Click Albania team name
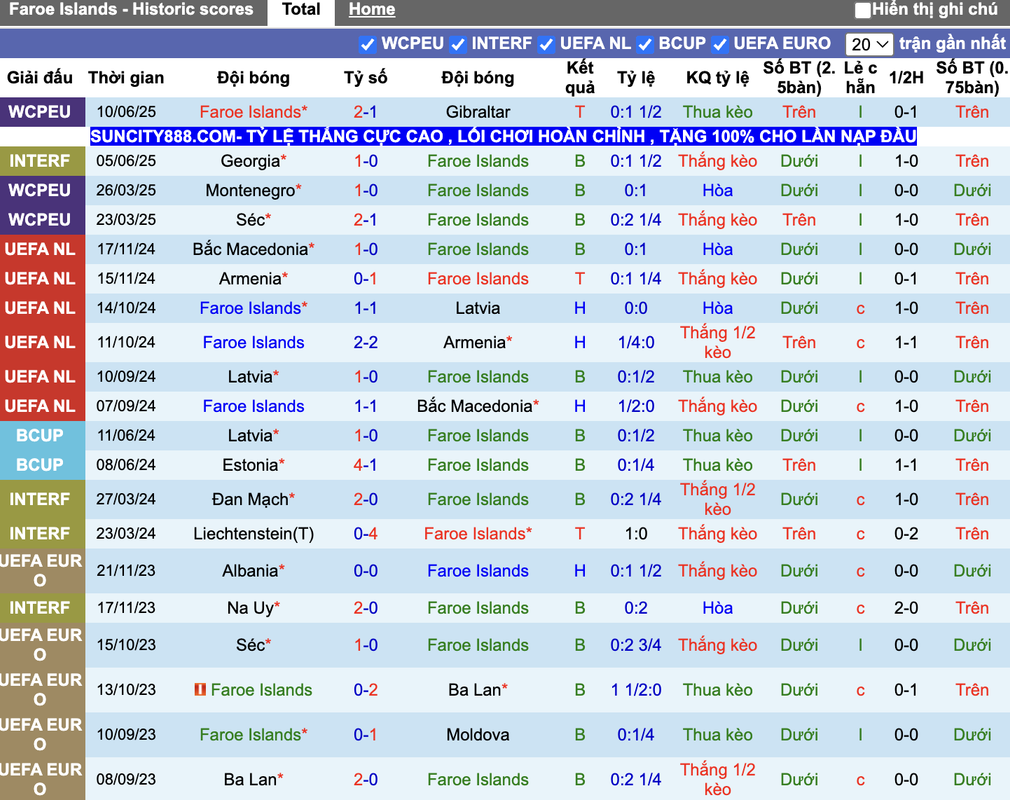The image size is (1010, 800). 253,571
